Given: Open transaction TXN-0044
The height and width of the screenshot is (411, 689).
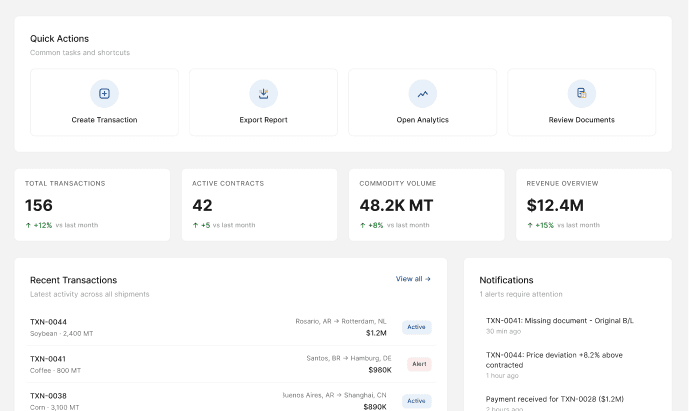Looking at the screenshot, I should point(231,327).
